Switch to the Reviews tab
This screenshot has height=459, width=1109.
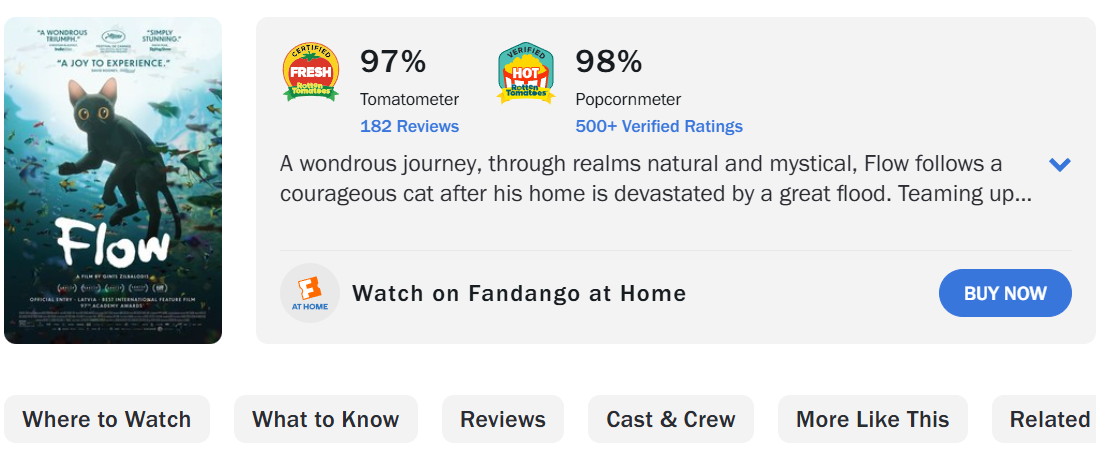[x=503, y=419]
